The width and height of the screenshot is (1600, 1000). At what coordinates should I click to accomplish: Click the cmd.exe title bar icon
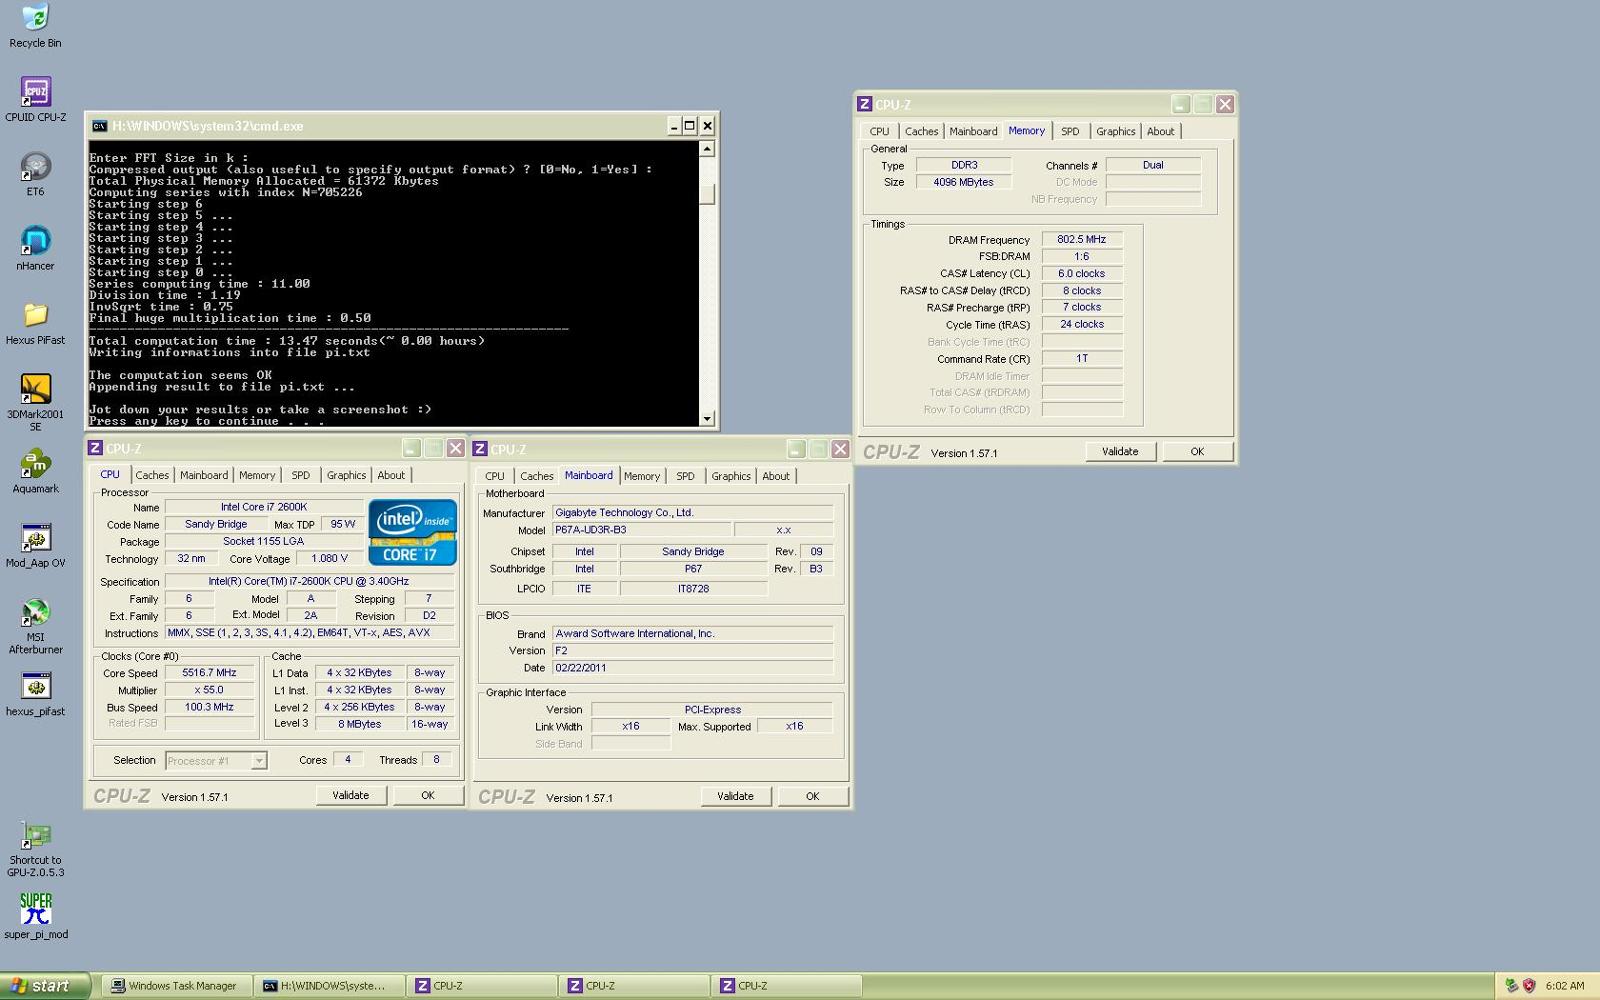[99, 126]
